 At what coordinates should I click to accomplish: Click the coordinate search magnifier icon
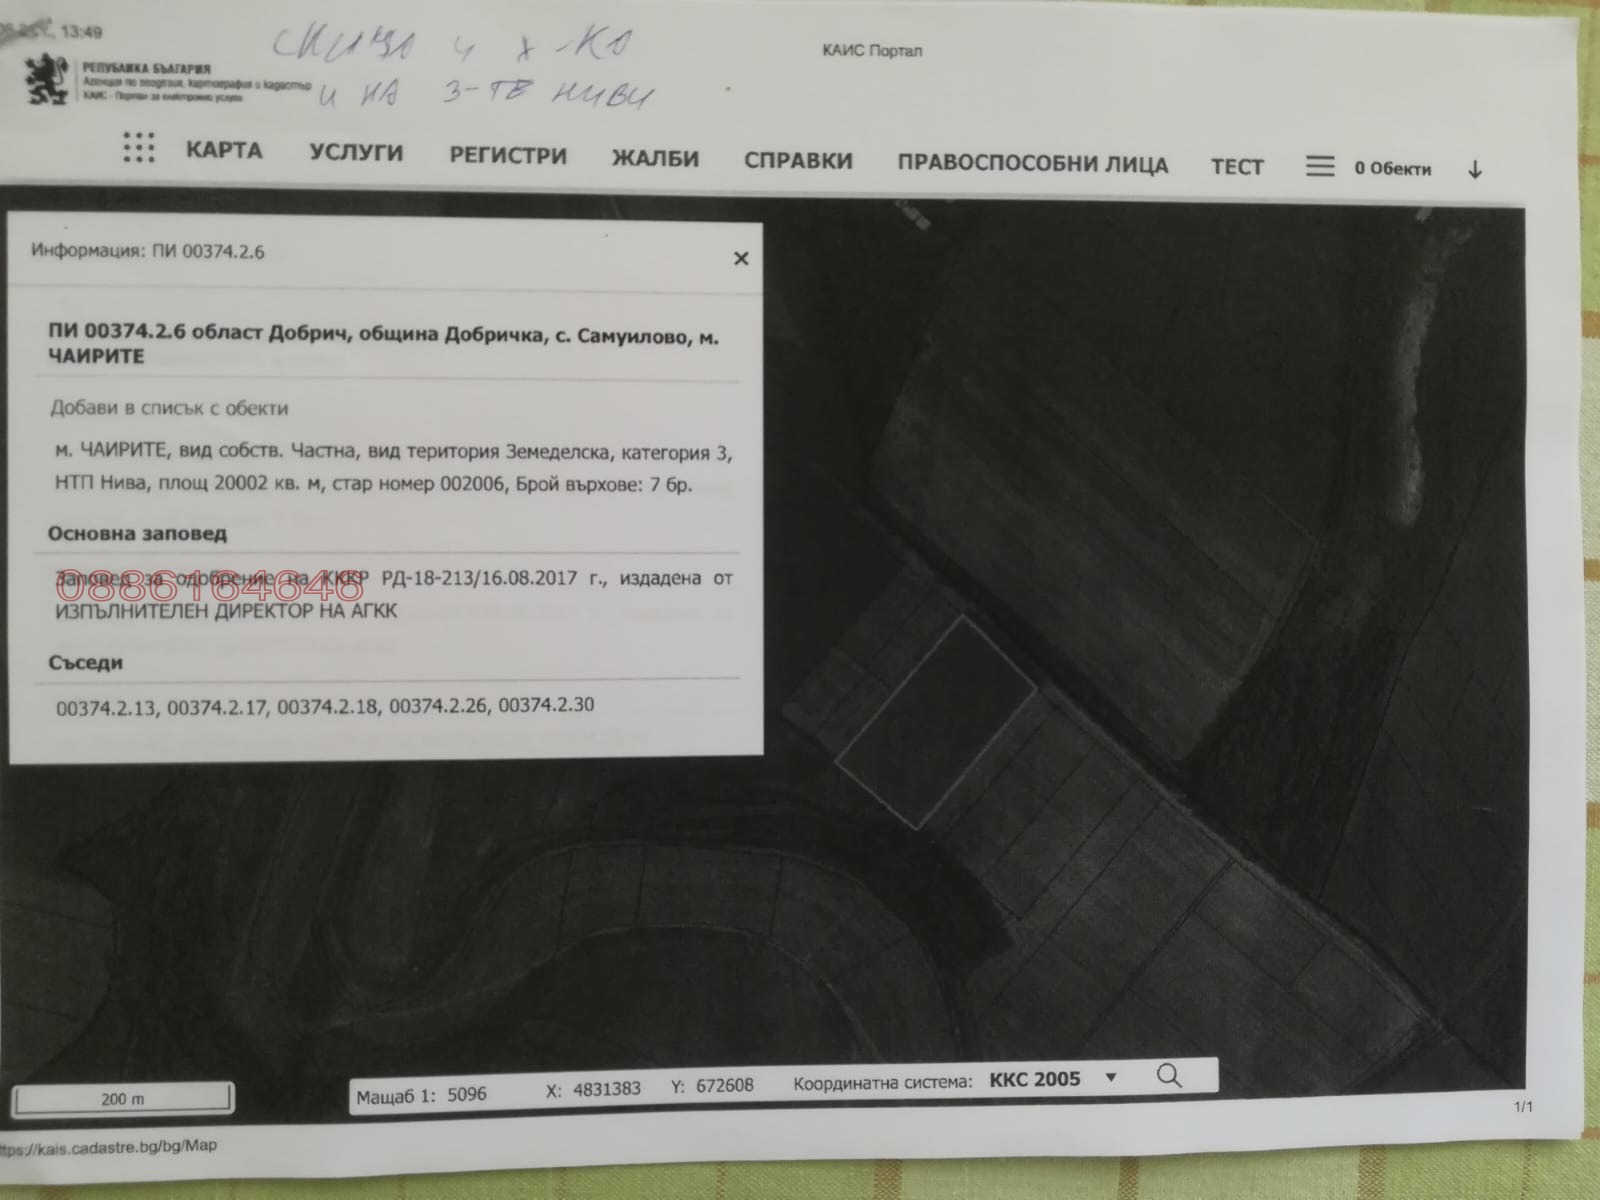1169,1076
